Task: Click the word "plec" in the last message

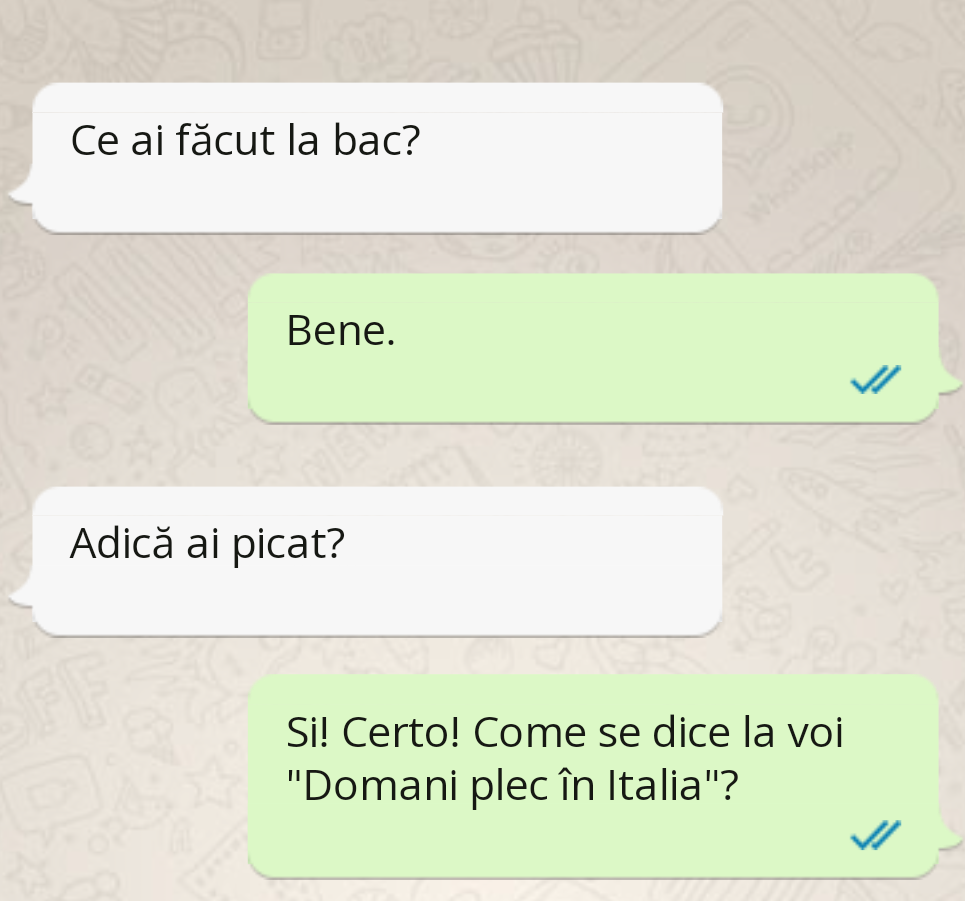Action: click(x=510, y=788)
